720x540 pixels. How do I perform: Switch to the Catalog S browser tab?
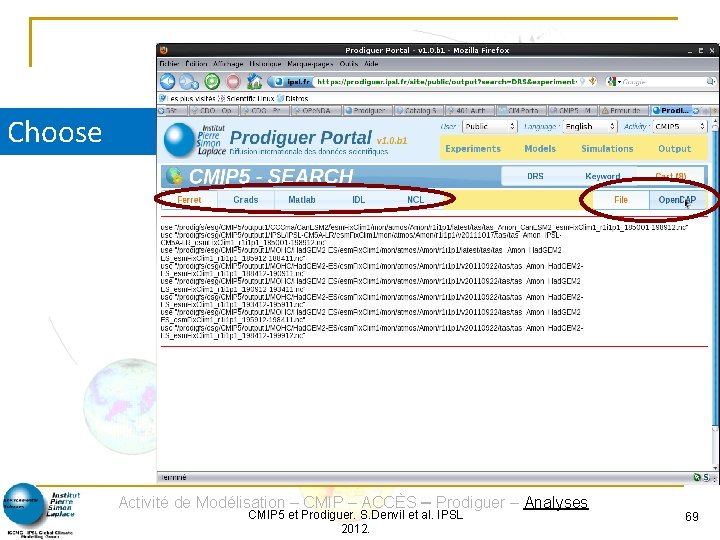pos(418,111)
